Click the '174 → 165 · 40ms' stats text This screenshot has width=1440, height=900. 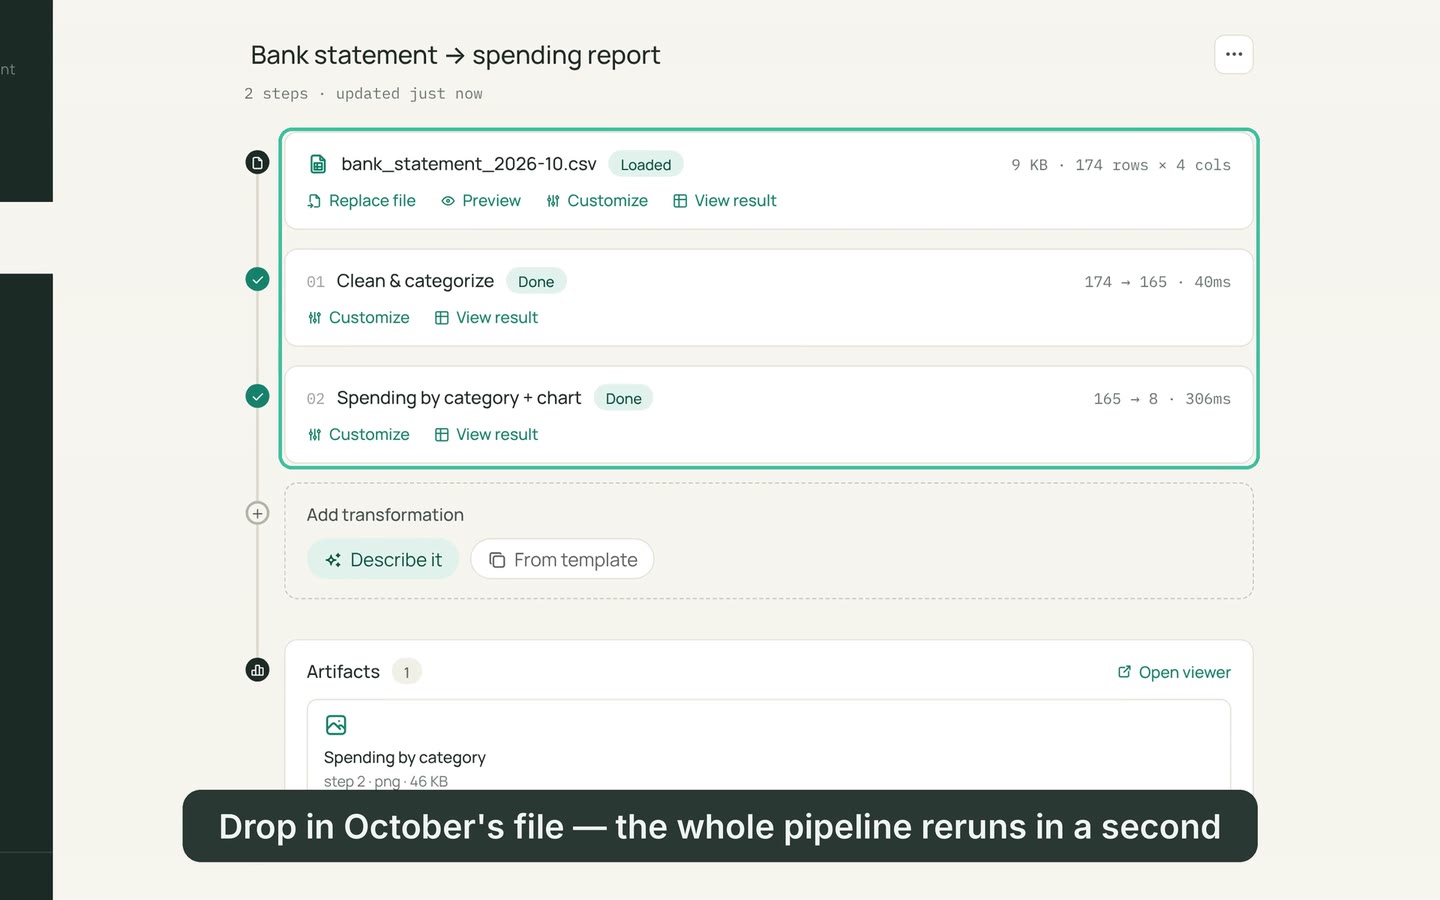(x=1157, y=282)
